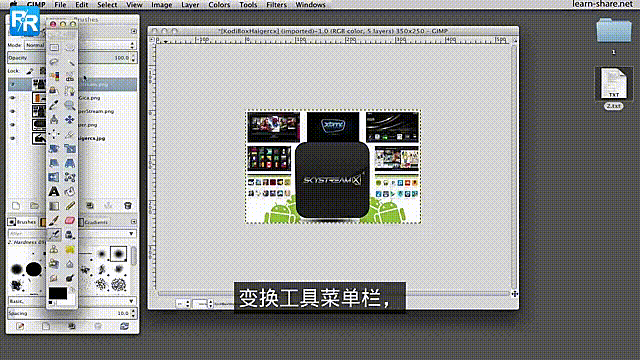Choose the Paintbrush tool

[x=54, y=220]
